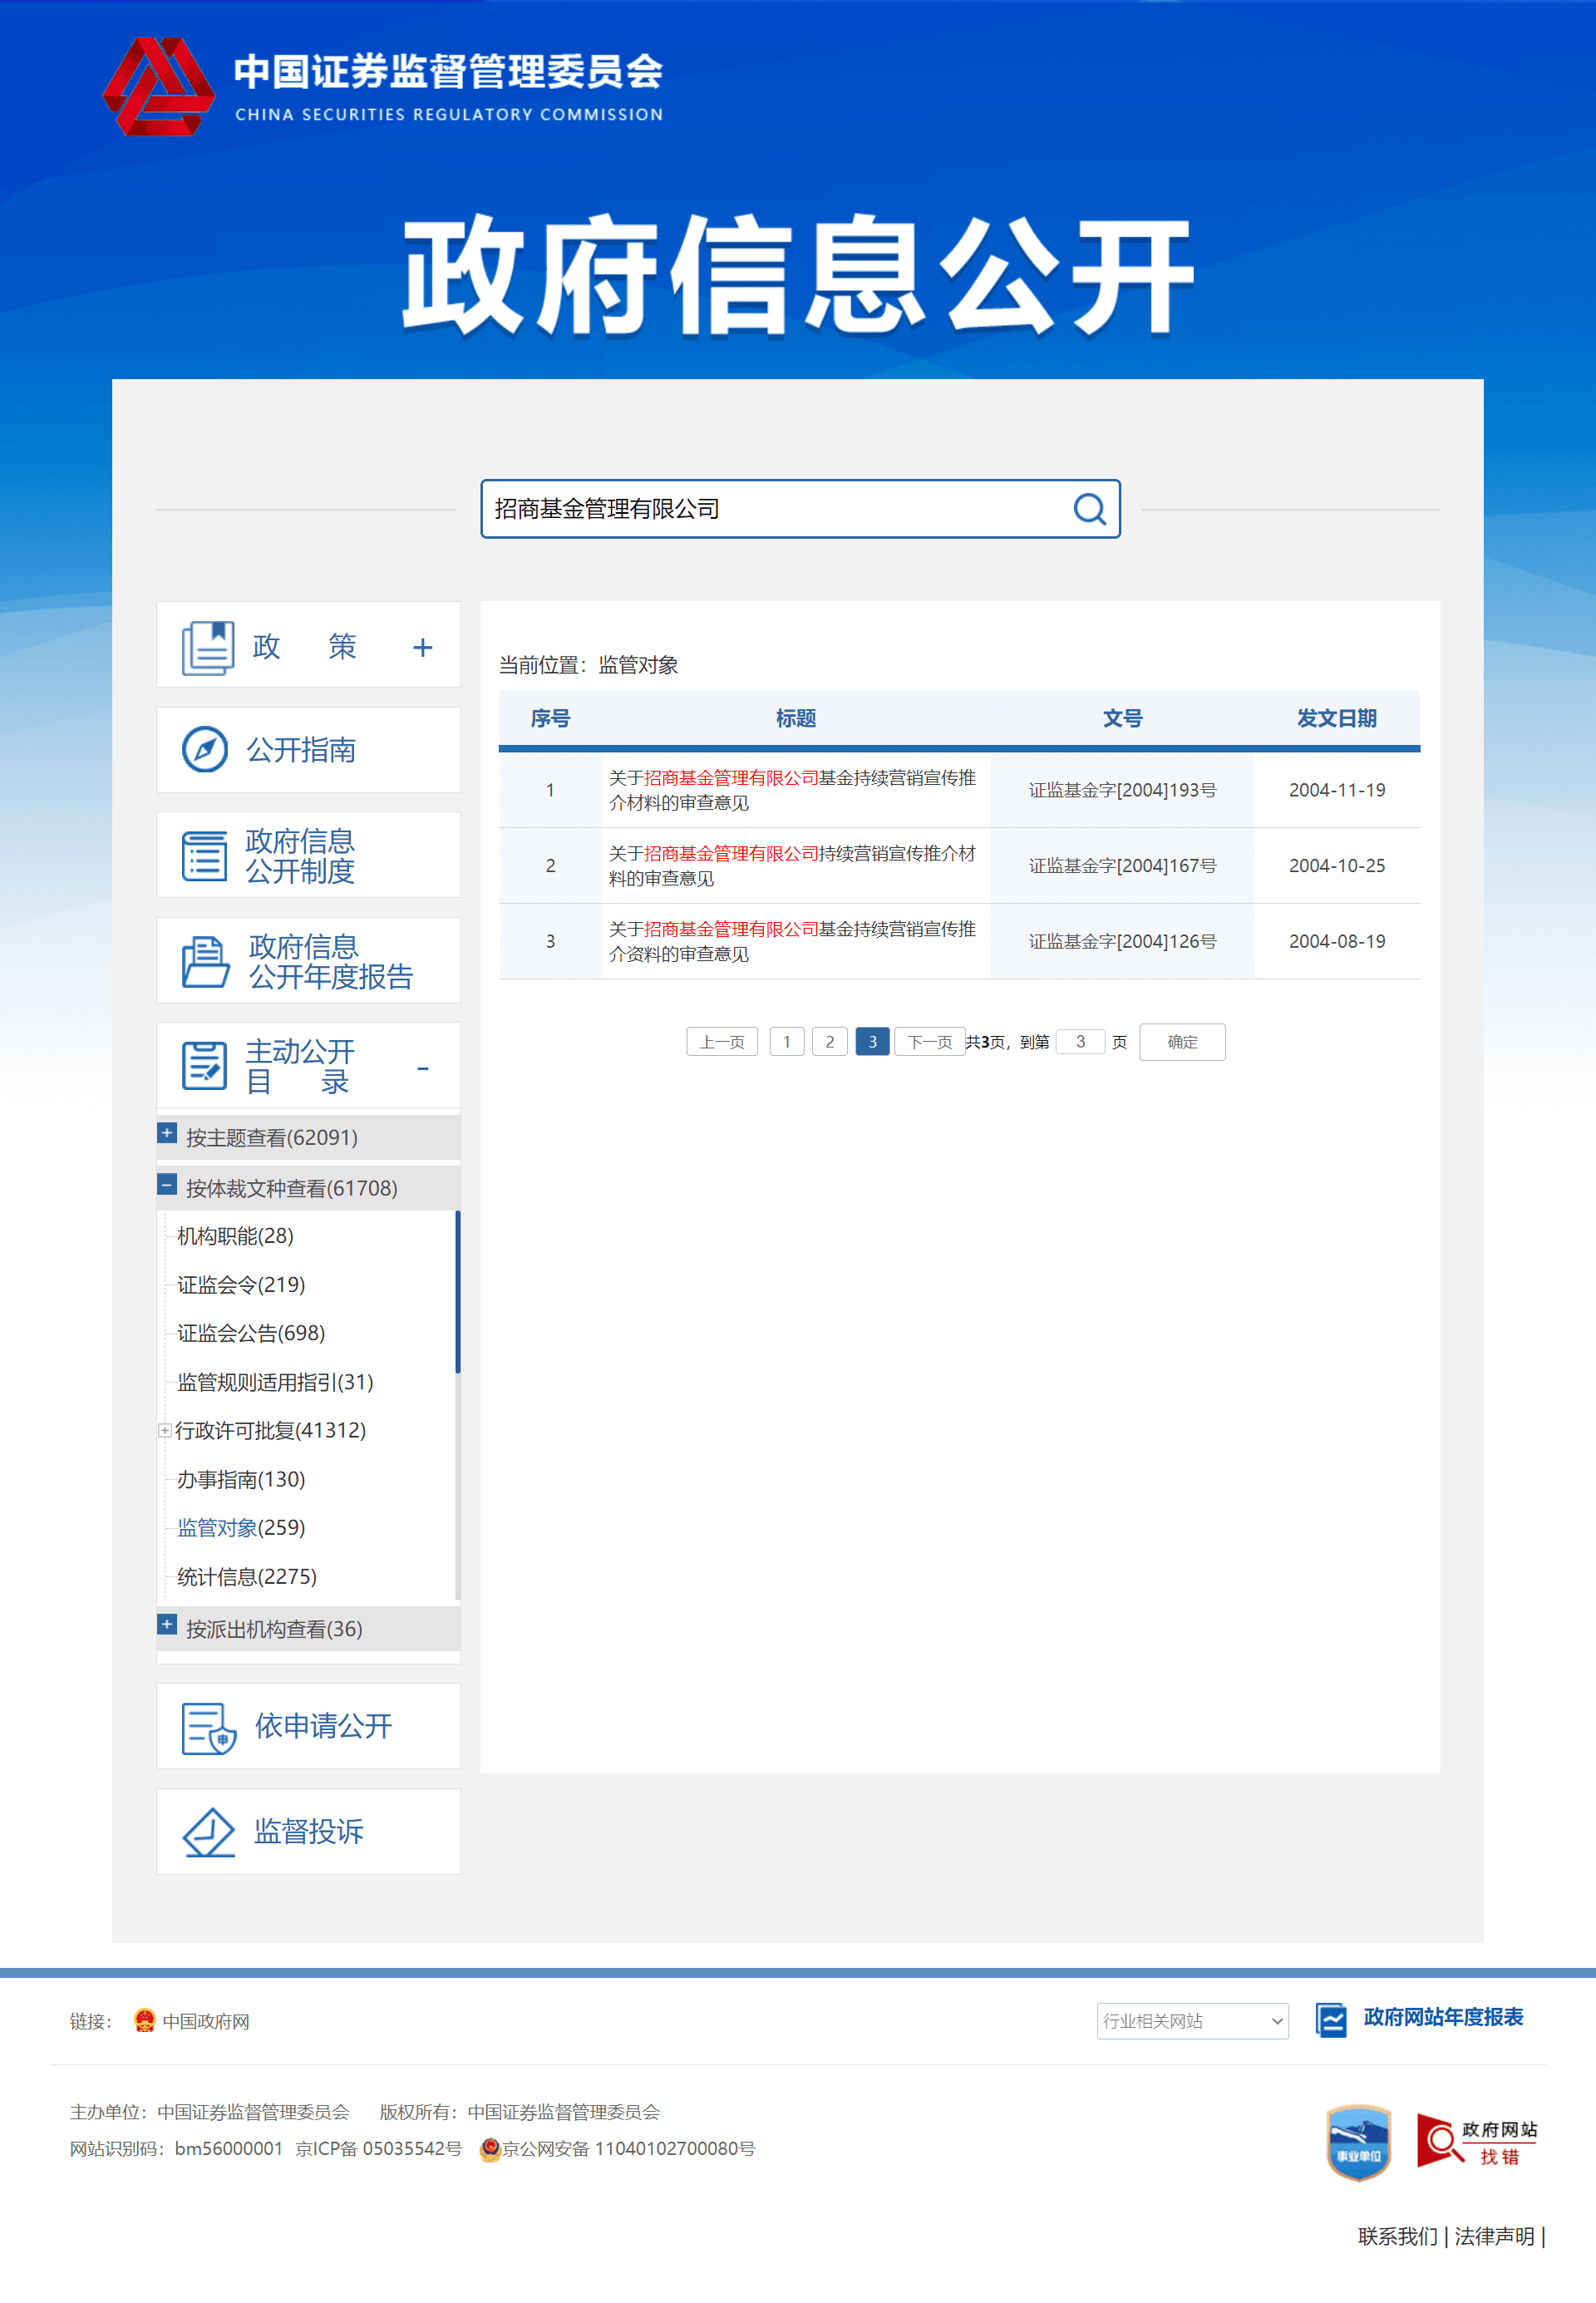Open result 3 证监基金字[2004]126号 title link
The height and width of the screenshot is (2303, 1596).
(x=792, y=941)
